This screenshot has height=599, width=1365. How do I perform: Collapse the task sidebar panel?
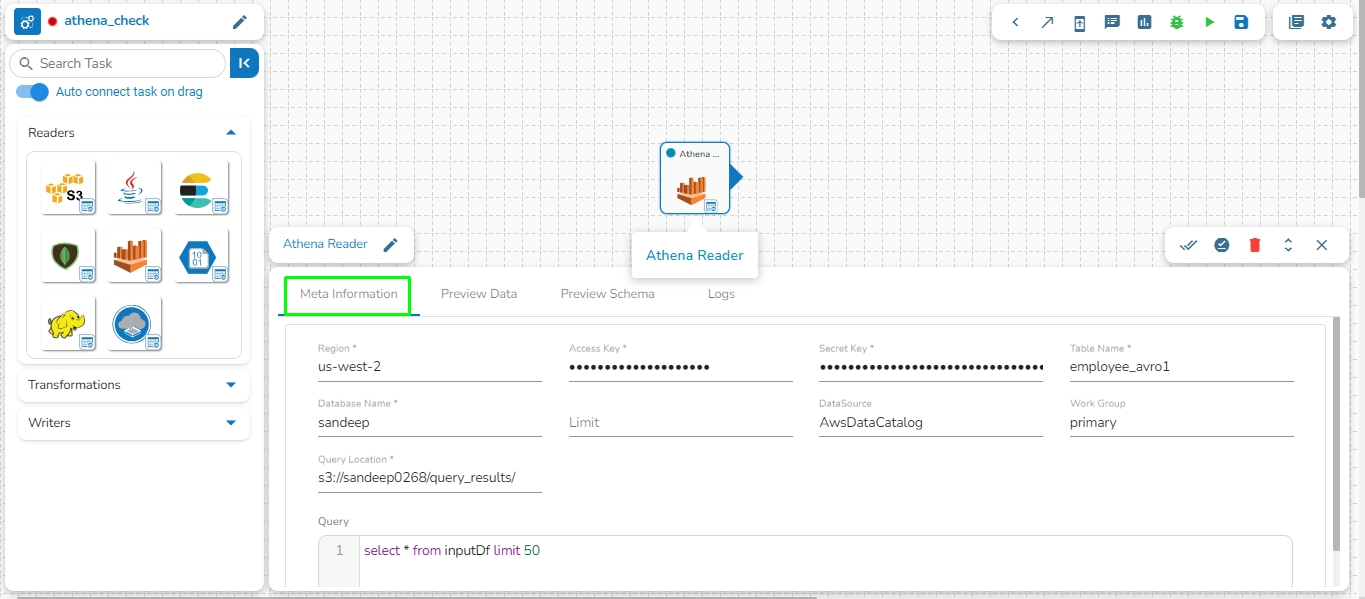coord(244,63)
